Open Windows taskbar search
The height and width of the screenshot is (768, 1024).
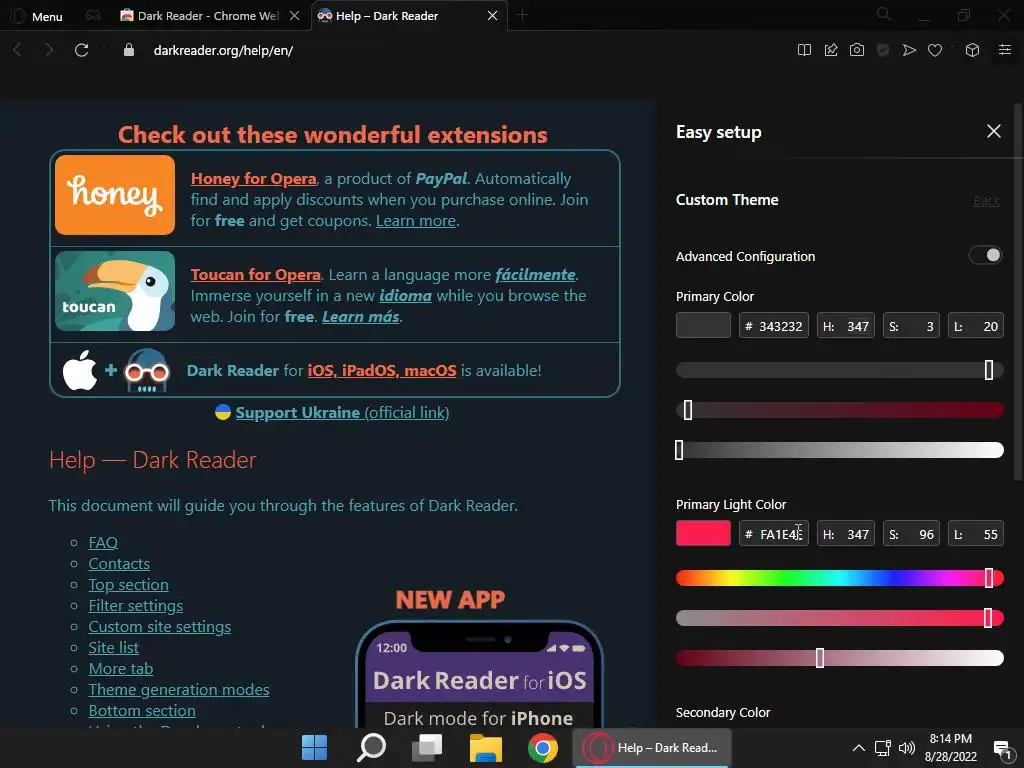pyautogui.click(x=371, y=748)
